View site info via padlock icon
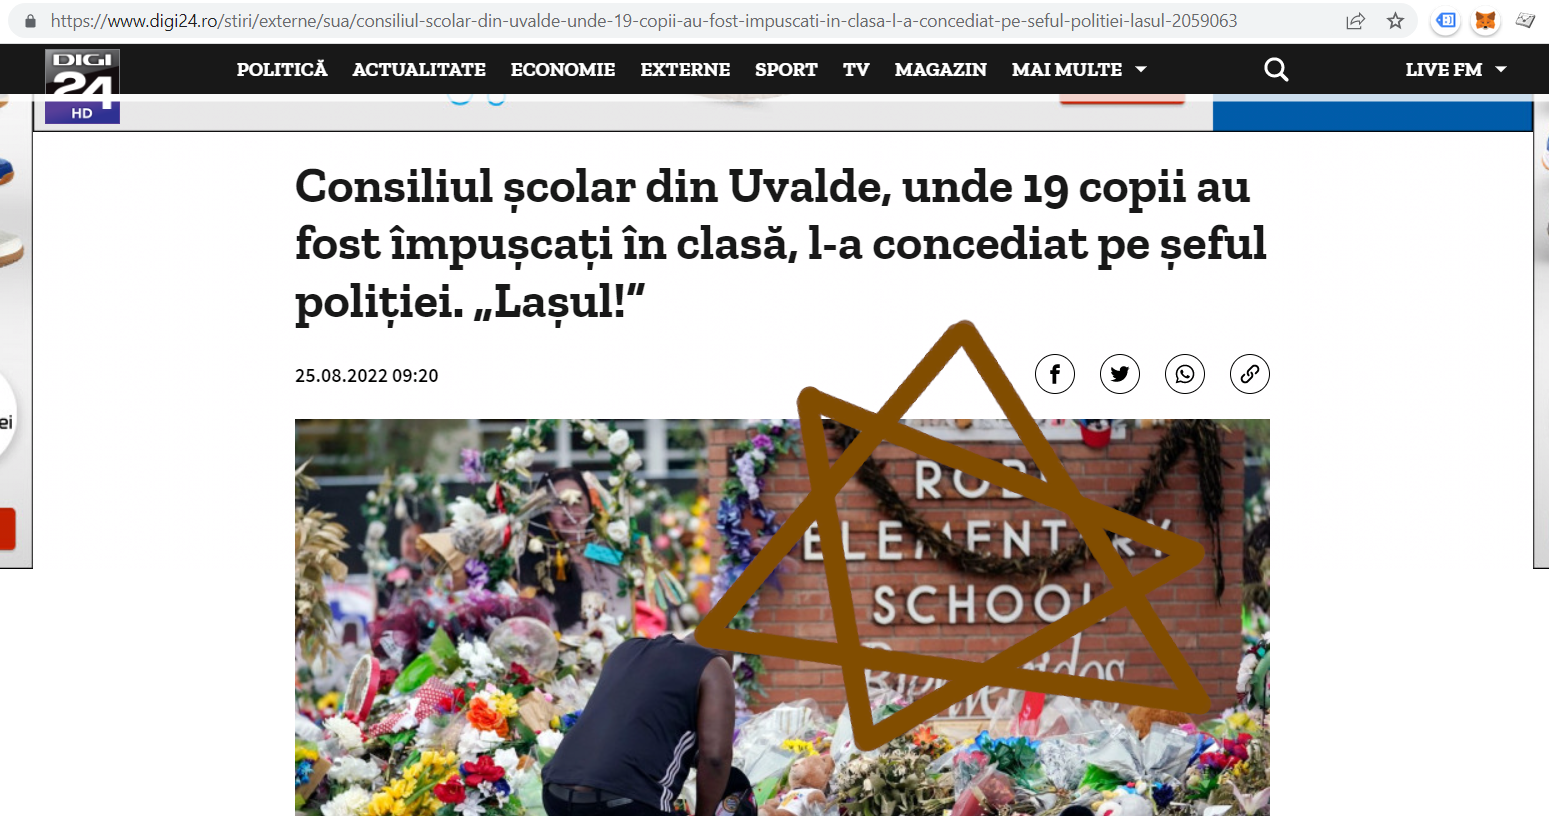This screenshot has height=816, width=1549. click(30, 21)
